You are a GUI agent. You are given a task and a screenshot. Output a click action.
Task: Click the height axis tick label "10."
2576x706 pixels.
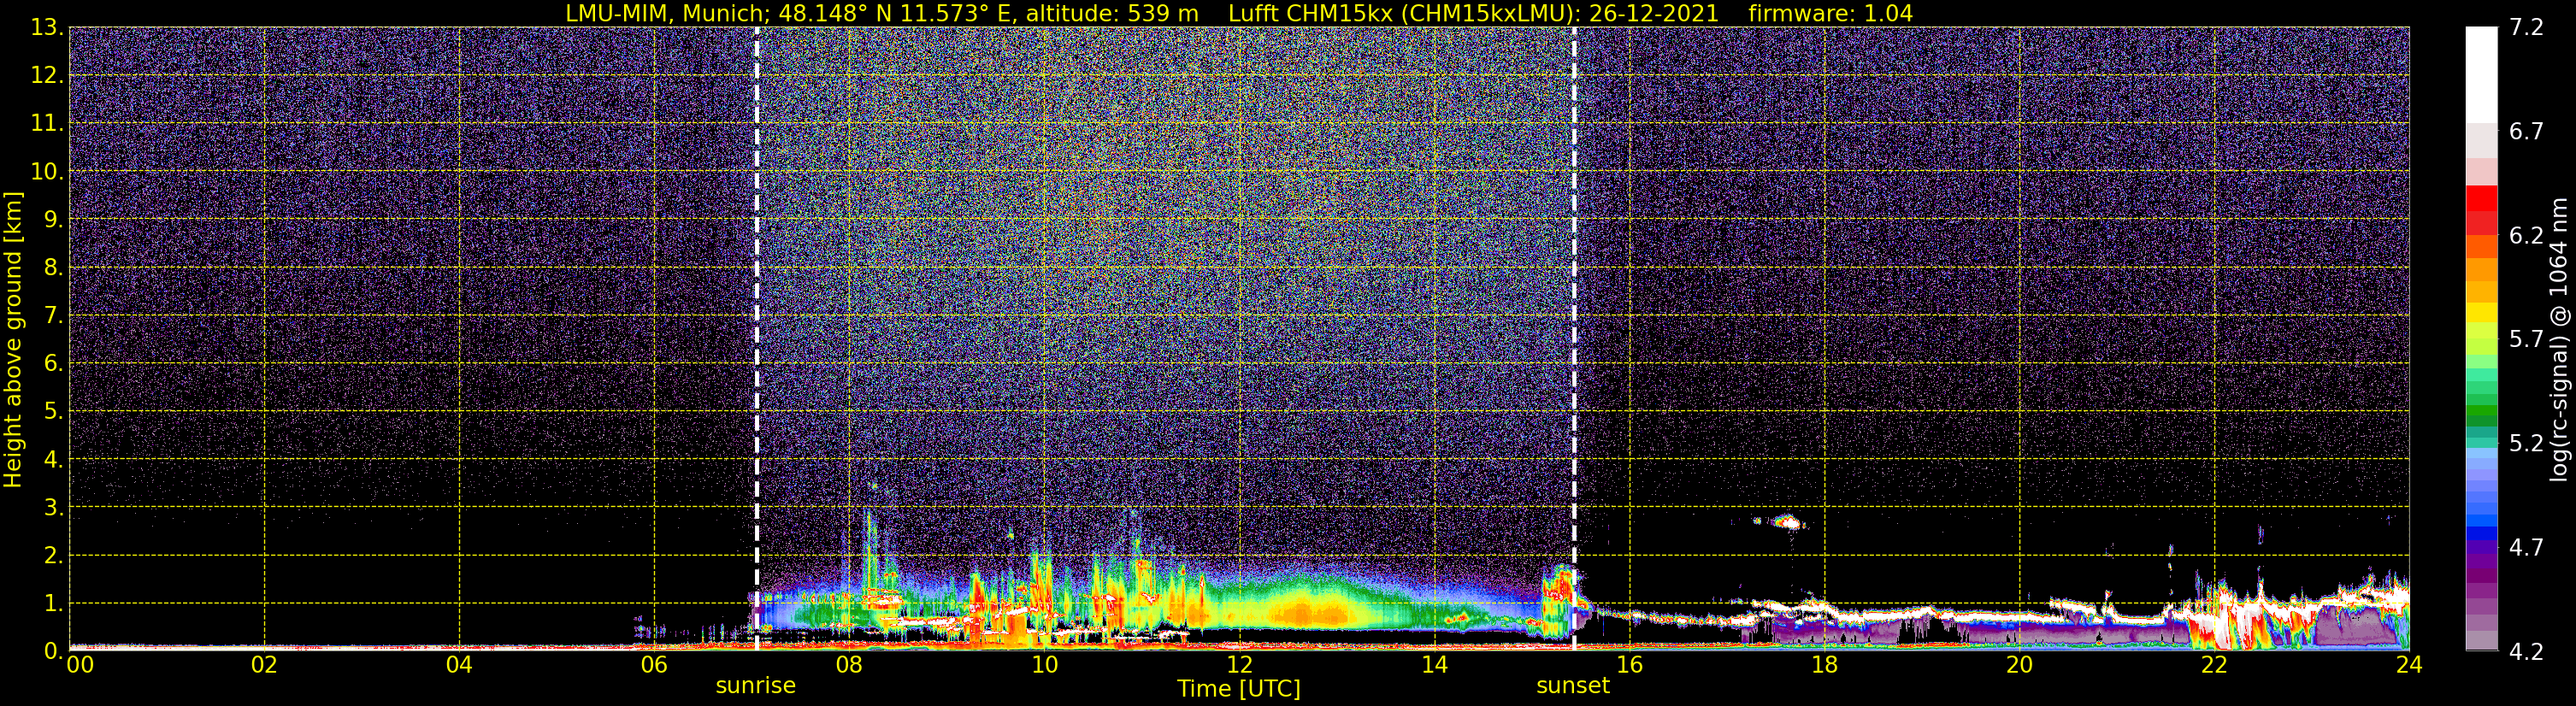47,172
